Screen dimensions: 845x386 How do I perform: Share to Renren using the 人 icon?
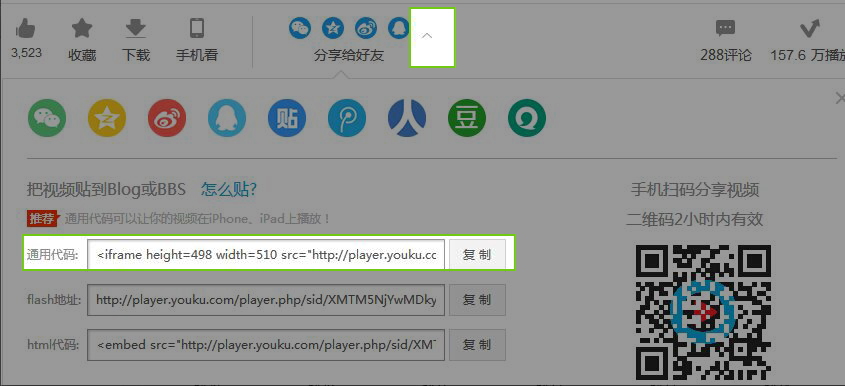click(x=407, y=118)
